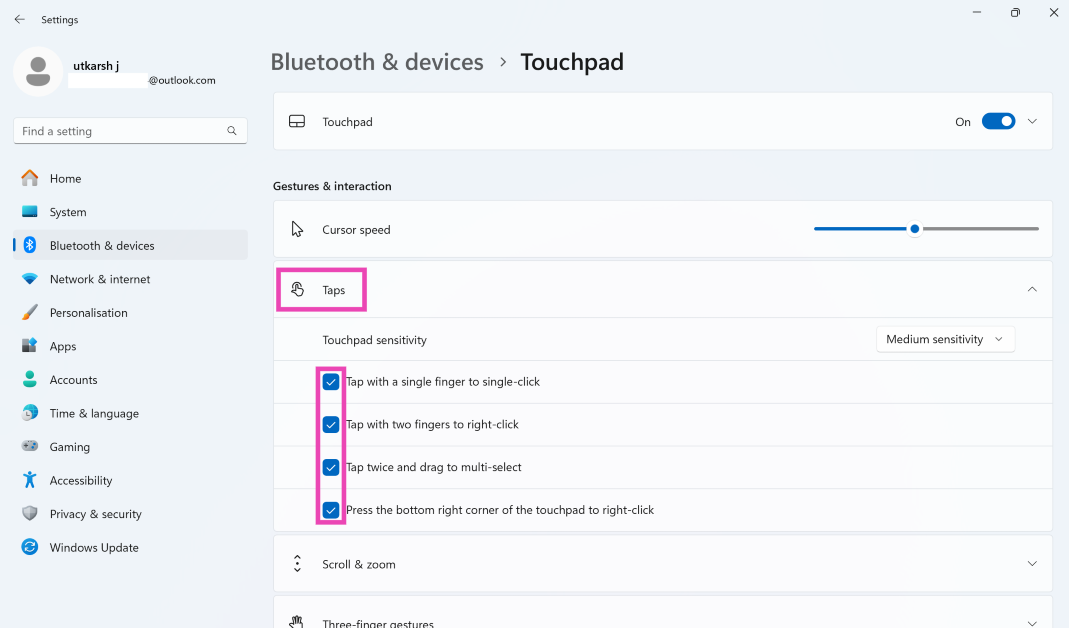This screenshot has width=1069, height=628.
Task: Click the Privacy & security shield icon
Action: click(x=30, y=514)
